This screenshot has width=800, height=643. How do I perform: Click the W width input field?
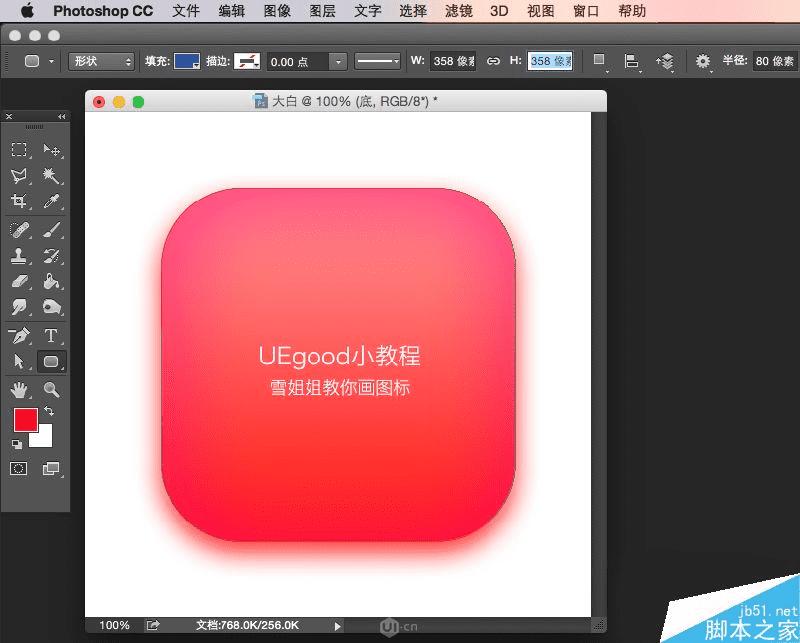pos(453,61)
